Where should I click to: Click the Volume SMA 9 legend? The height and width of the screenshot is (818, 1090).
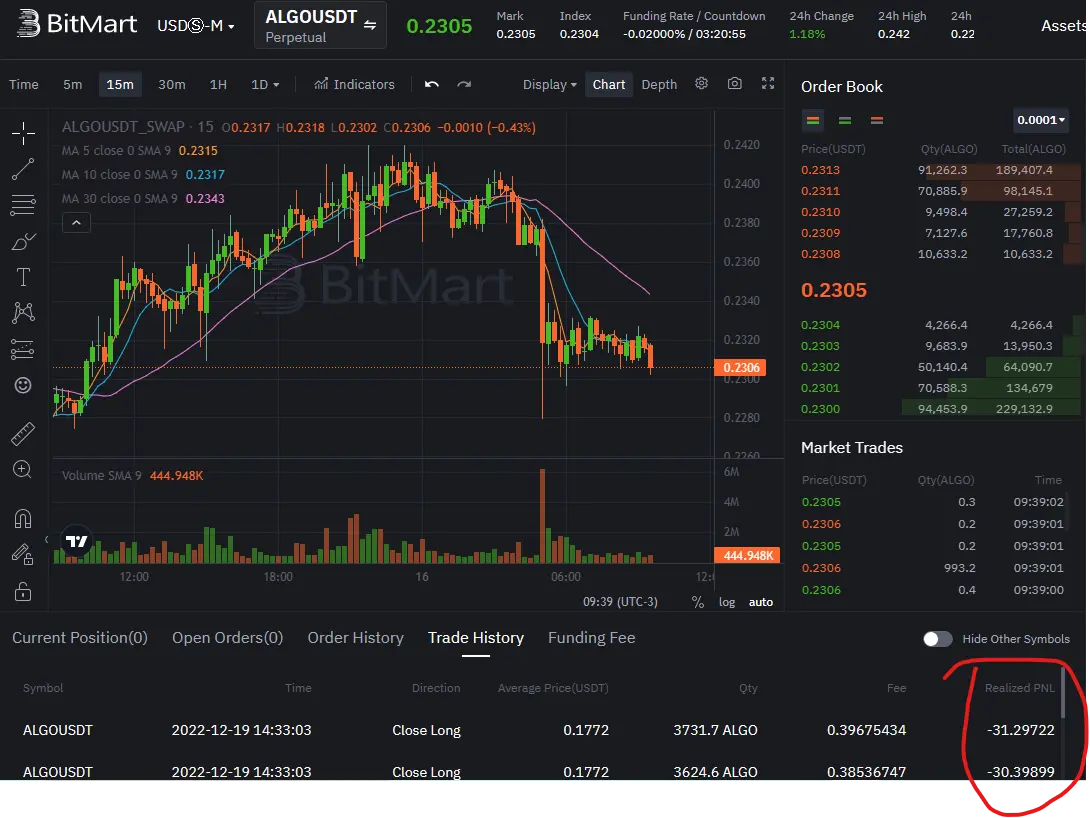pos(132,475)
